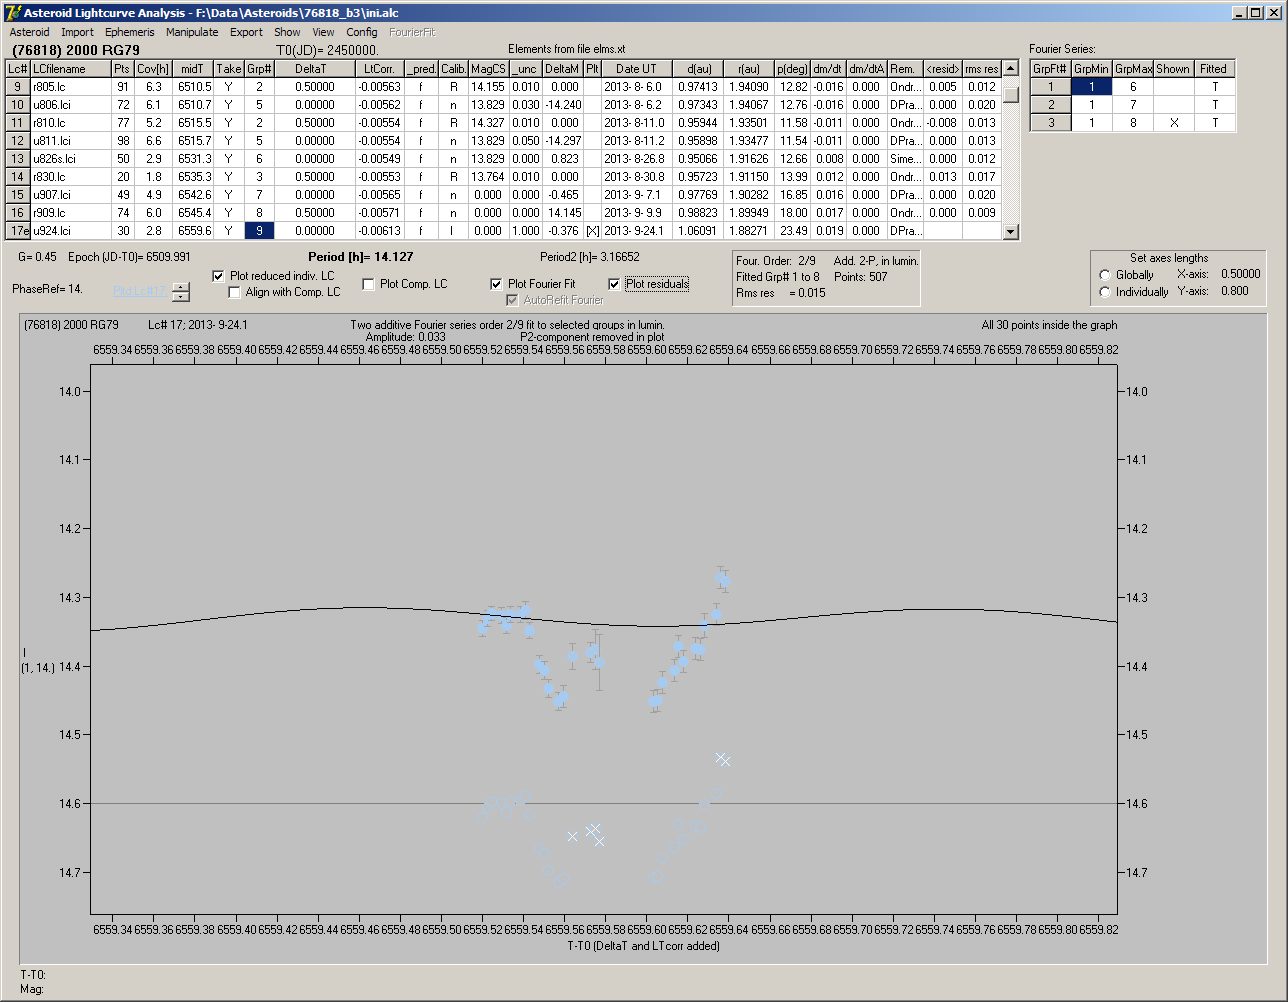1288x1002 pixels.
Task: Click highlighted GrpMin cell in series 1
Action: click(1092, 87)
